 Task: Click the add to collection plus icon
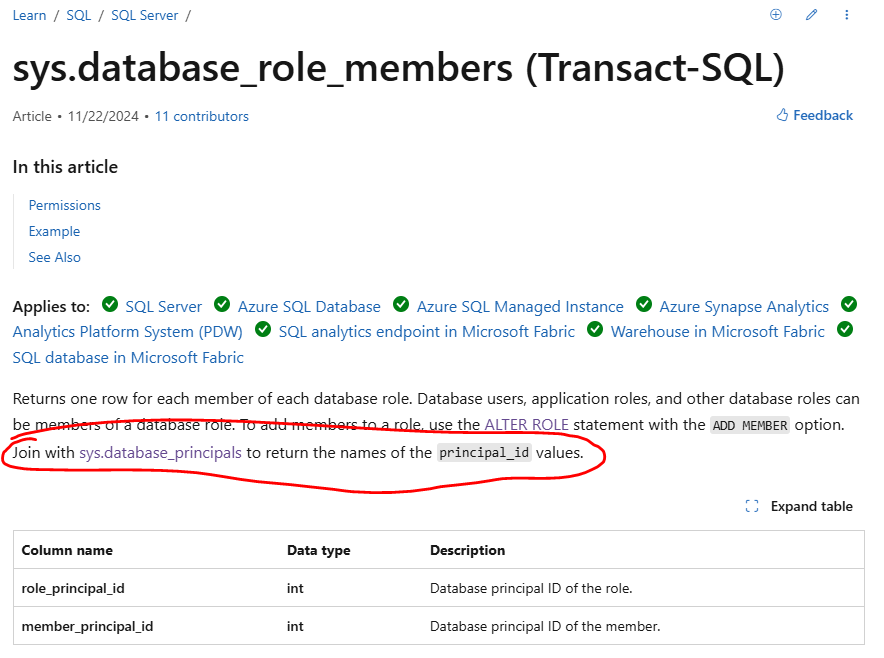[x=776, y=15]
